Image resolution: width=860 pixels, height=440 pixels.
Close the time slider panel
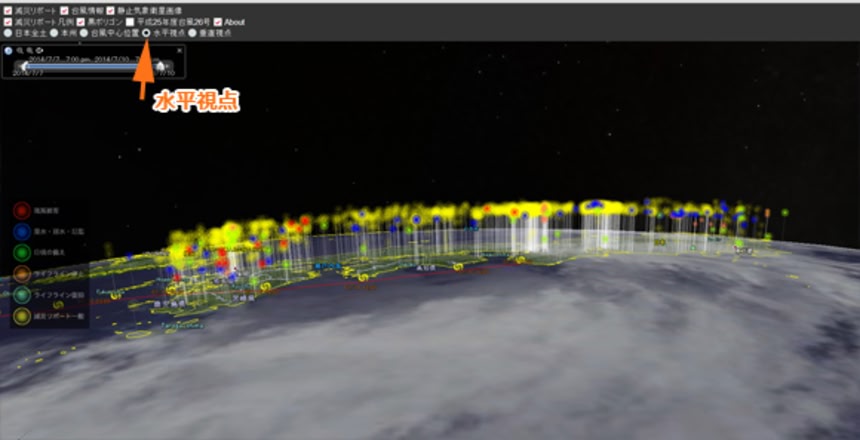tap(179, 50)
